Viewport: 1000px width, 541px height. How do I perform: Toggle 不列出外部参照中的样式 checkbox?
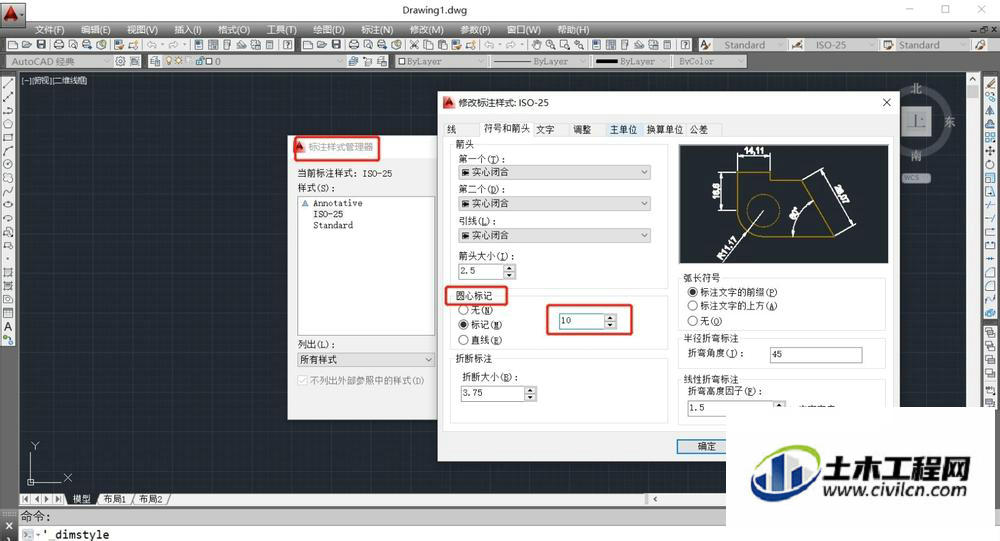(x=302, y=380)
